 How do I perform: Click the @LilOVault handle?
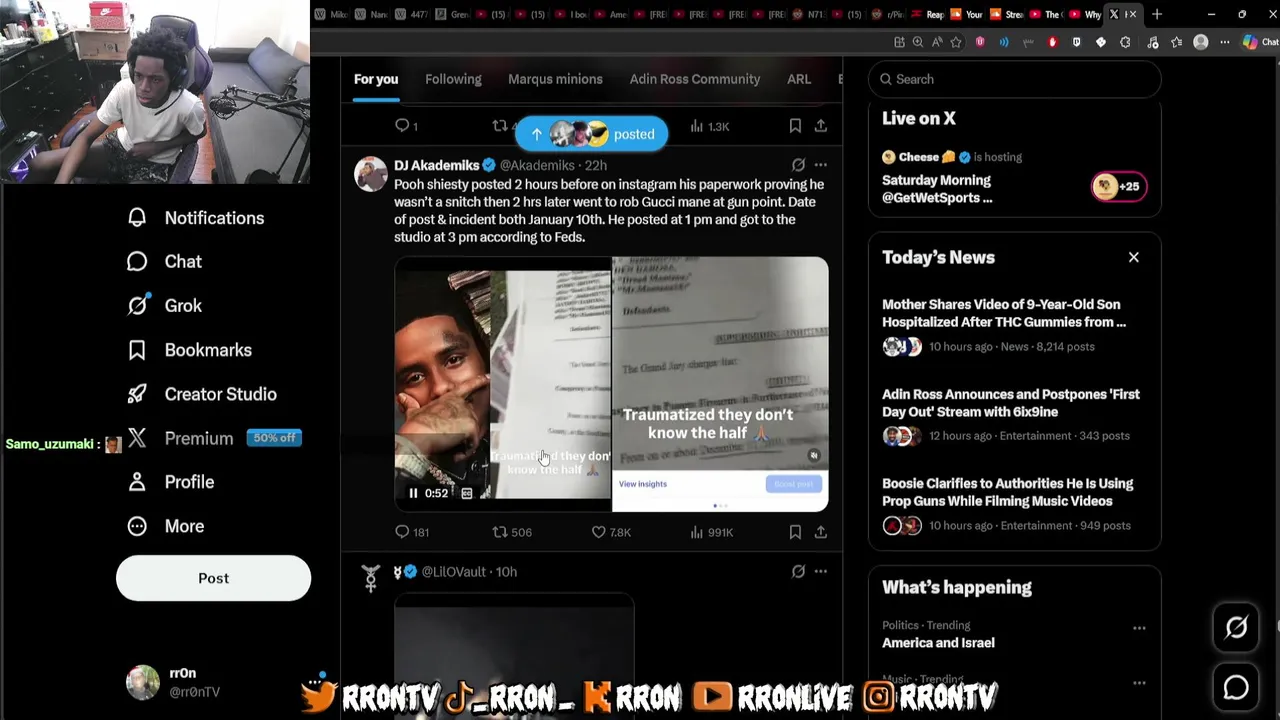pos(454,572)
